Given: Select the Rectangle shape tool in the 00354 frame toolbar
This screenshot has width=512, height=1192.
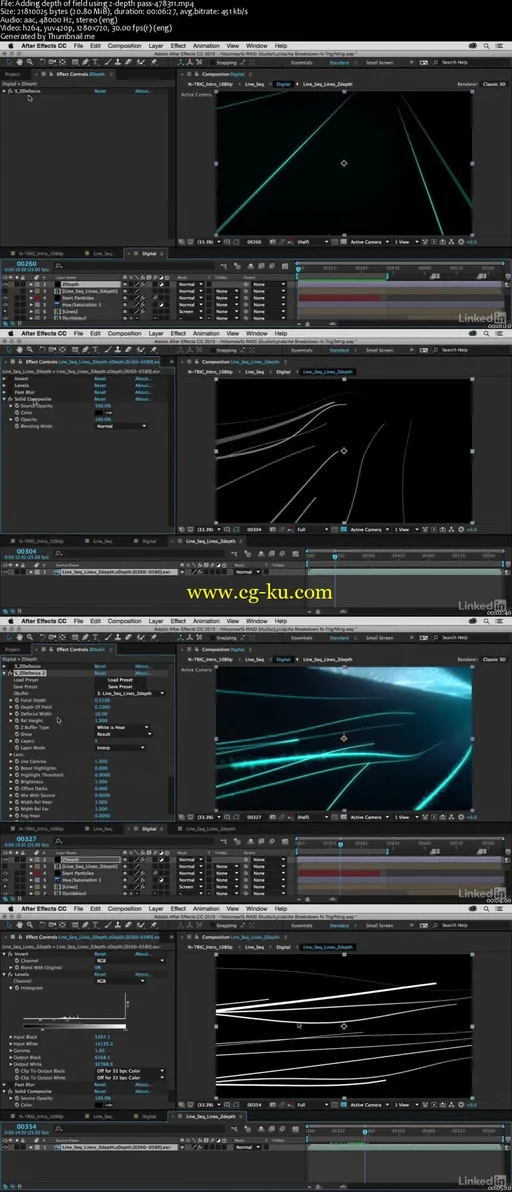Looking at the screenshot, I should click(x=75, y=924).
